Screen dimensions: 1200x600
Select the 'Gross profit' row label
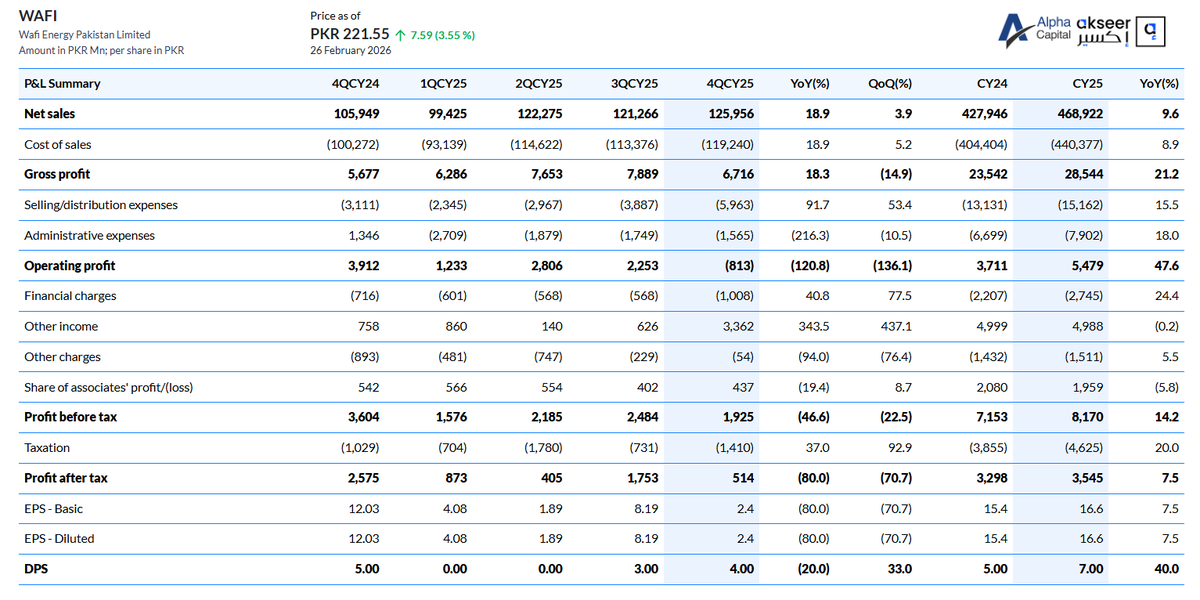(57, 174)
